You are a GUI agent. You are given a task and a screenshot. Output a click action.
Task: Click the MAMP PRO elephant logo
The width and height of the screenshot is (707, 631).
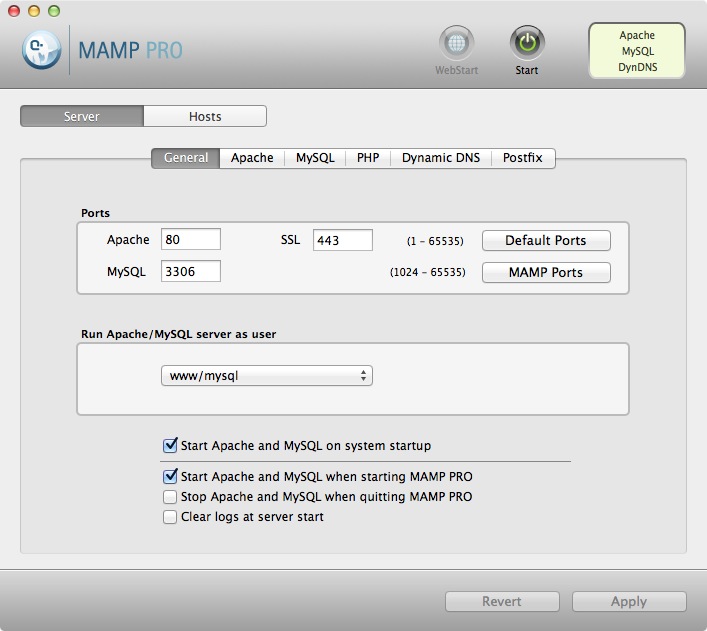(x=41, y=50)
